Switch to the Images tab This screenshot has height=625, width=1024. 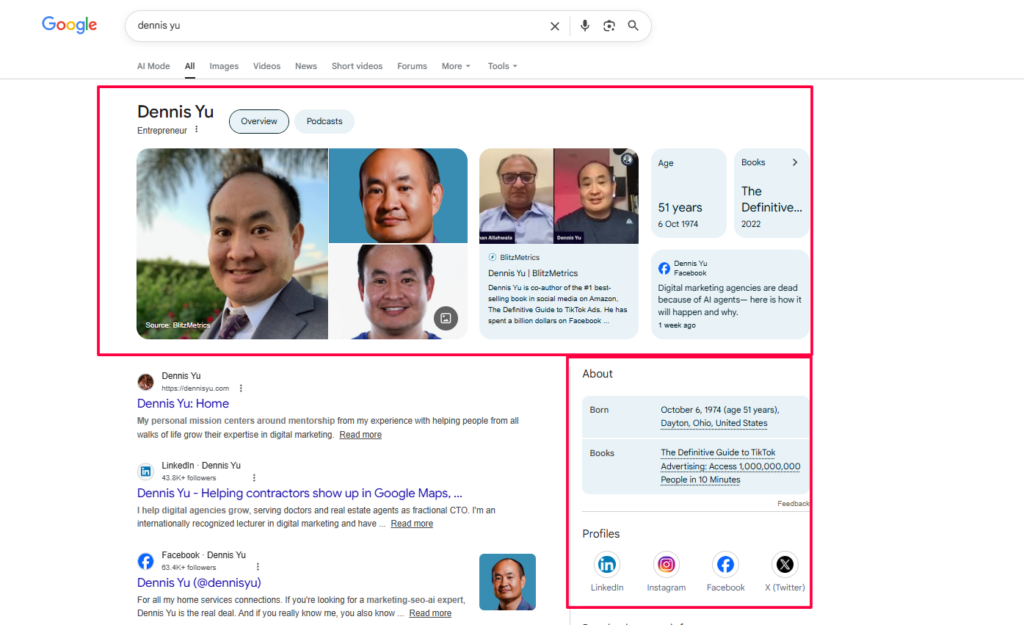click(223, 66)
